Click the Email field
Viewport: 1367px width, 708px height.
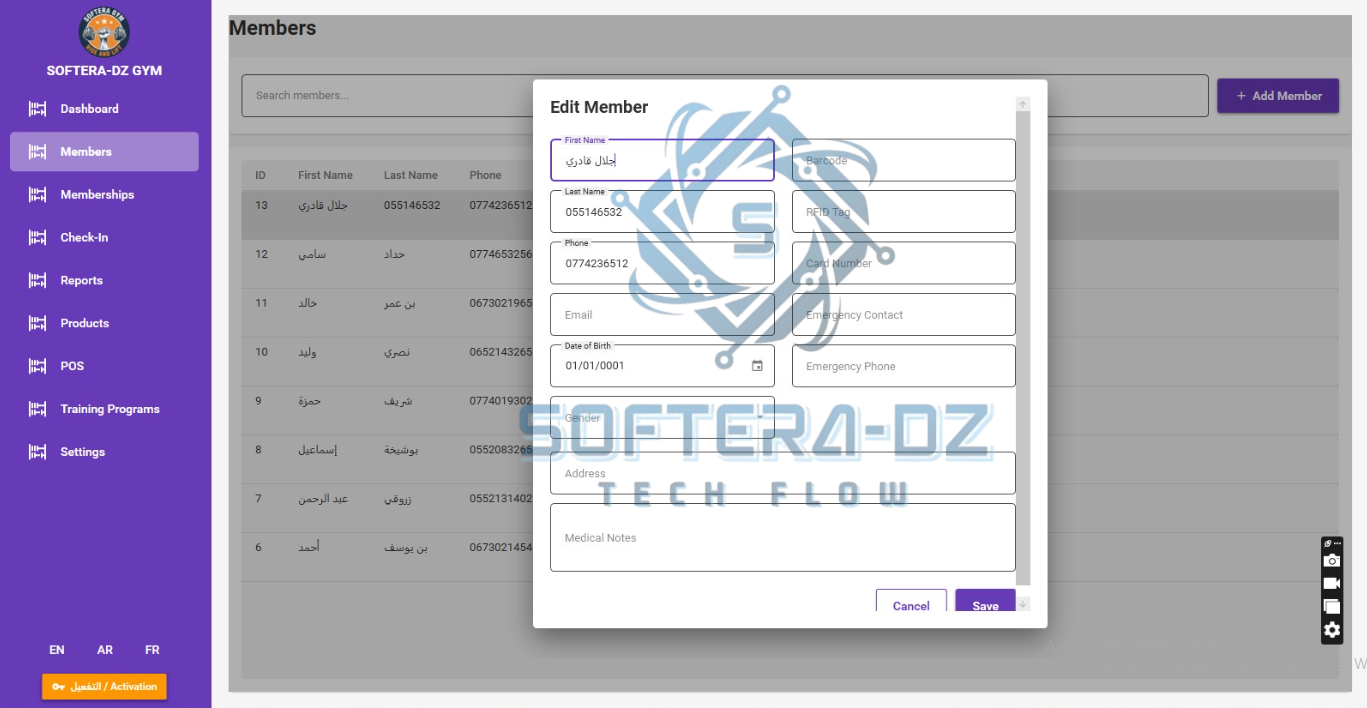(662, 314)
